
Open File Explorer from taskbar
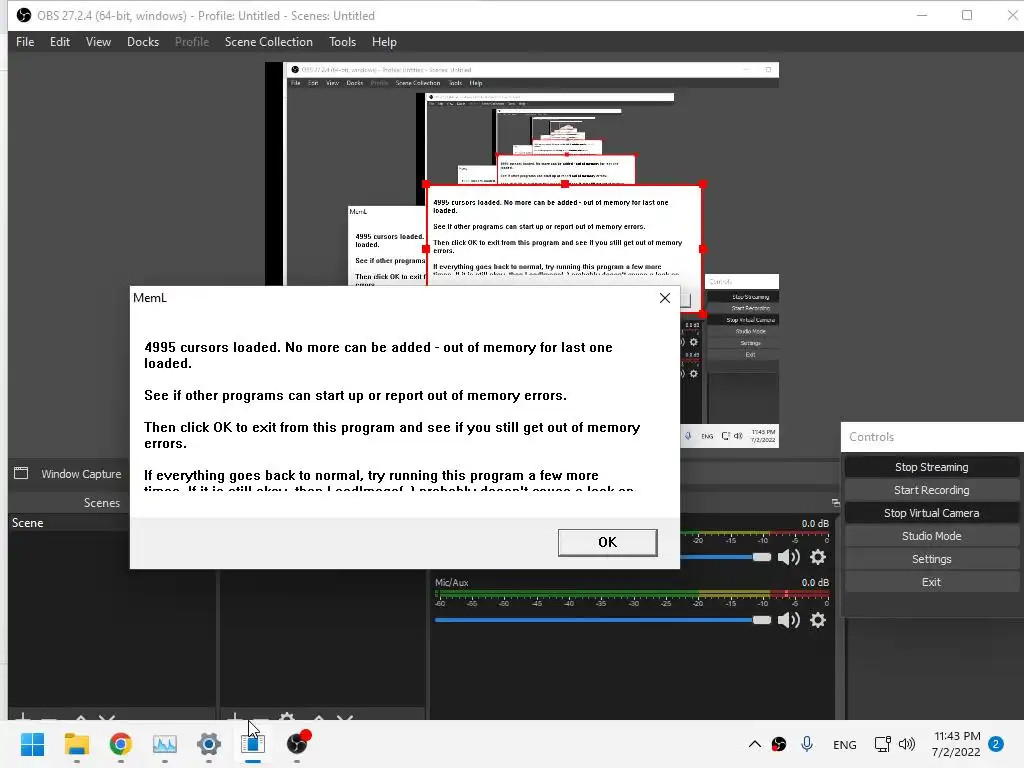tap(76, 744)
